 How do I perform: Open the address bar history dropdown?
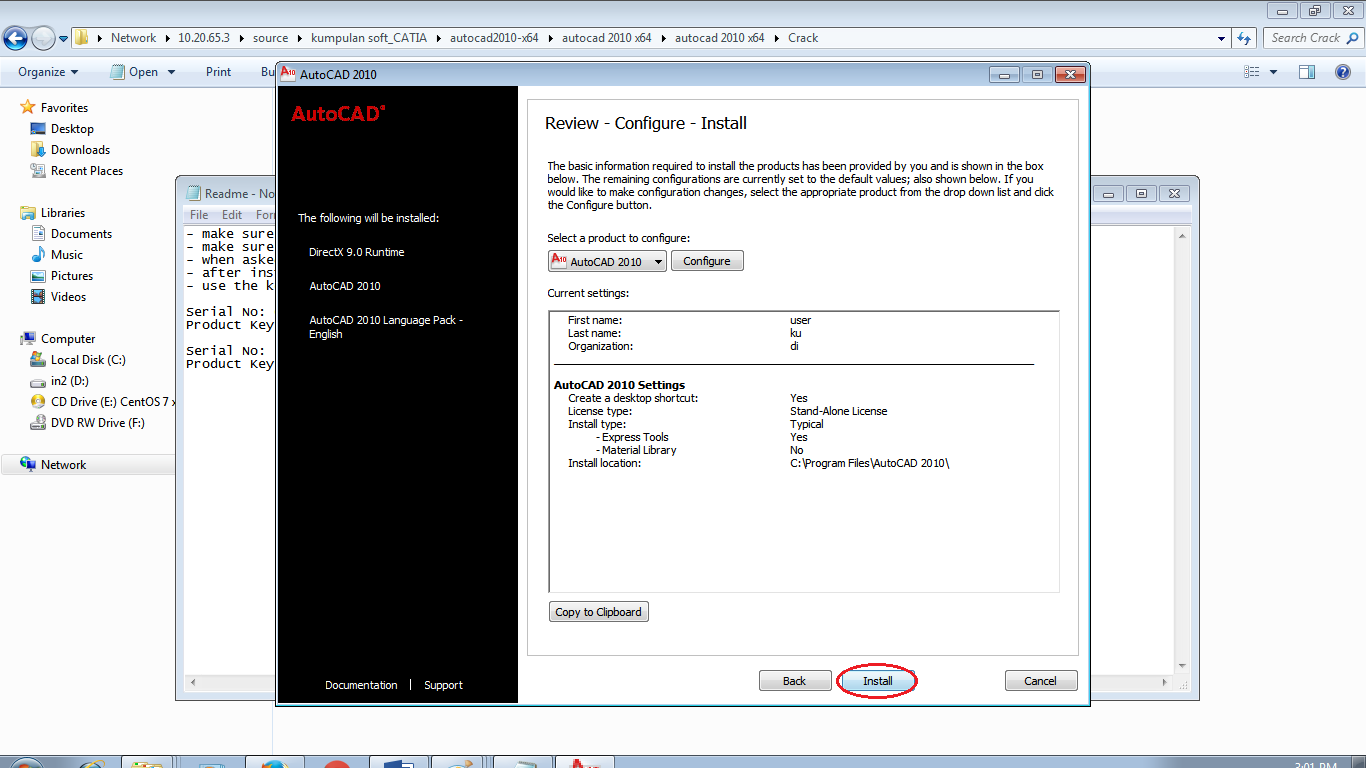tap(1222, 38)
